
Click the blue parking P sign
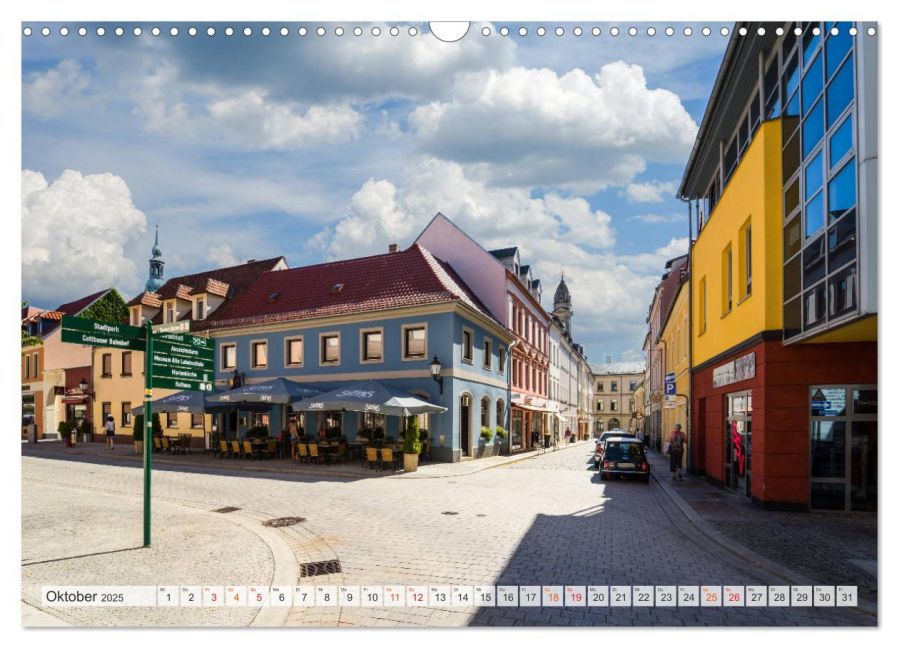point(670,385)
